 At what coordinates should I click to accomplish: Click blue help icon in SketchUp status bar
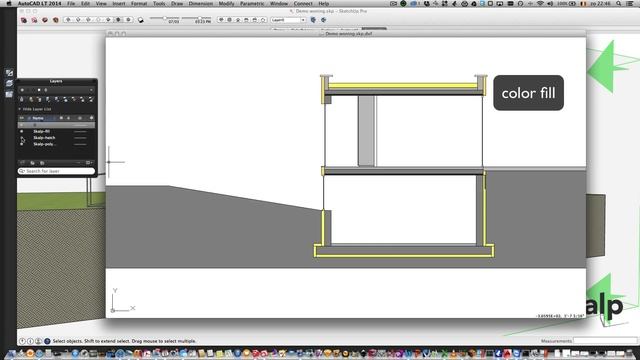tap(47, 341)
